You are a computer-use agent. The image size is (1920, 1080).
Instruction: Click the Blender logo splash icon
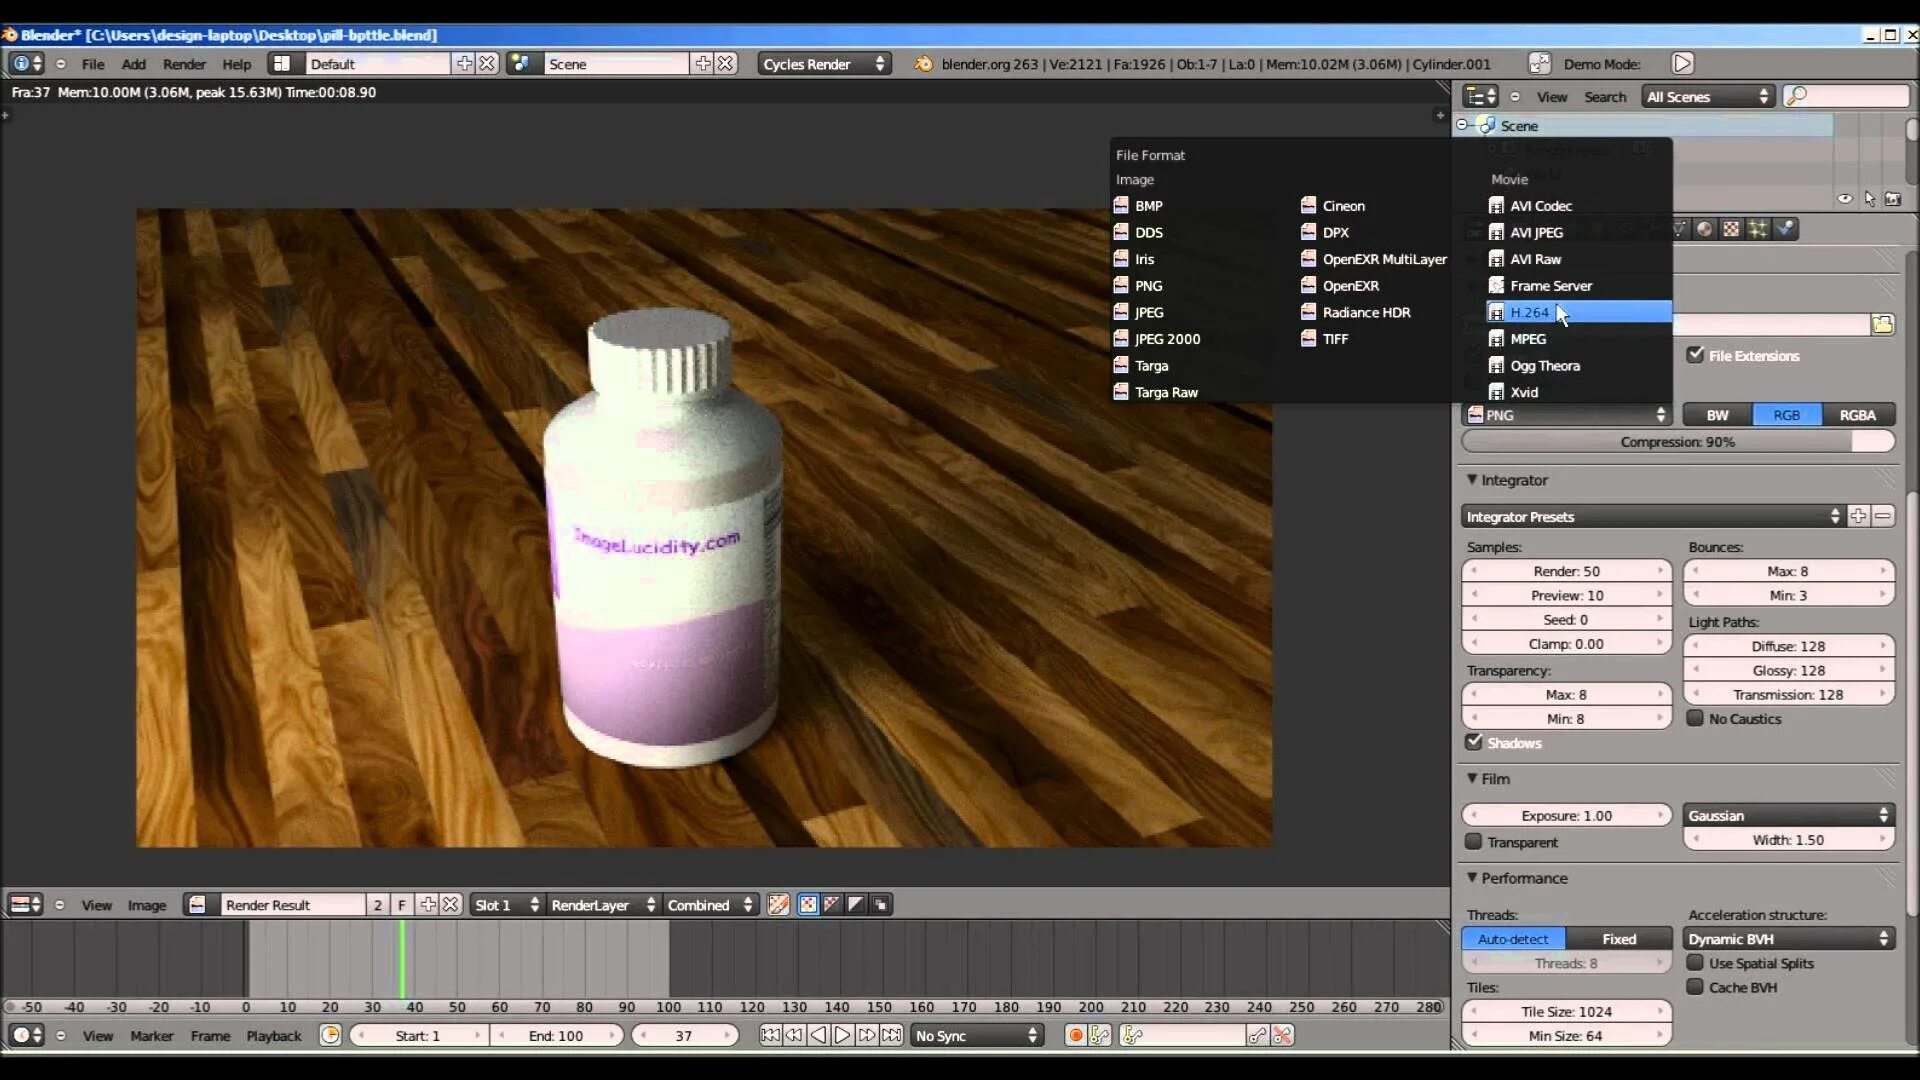point(924,64)
